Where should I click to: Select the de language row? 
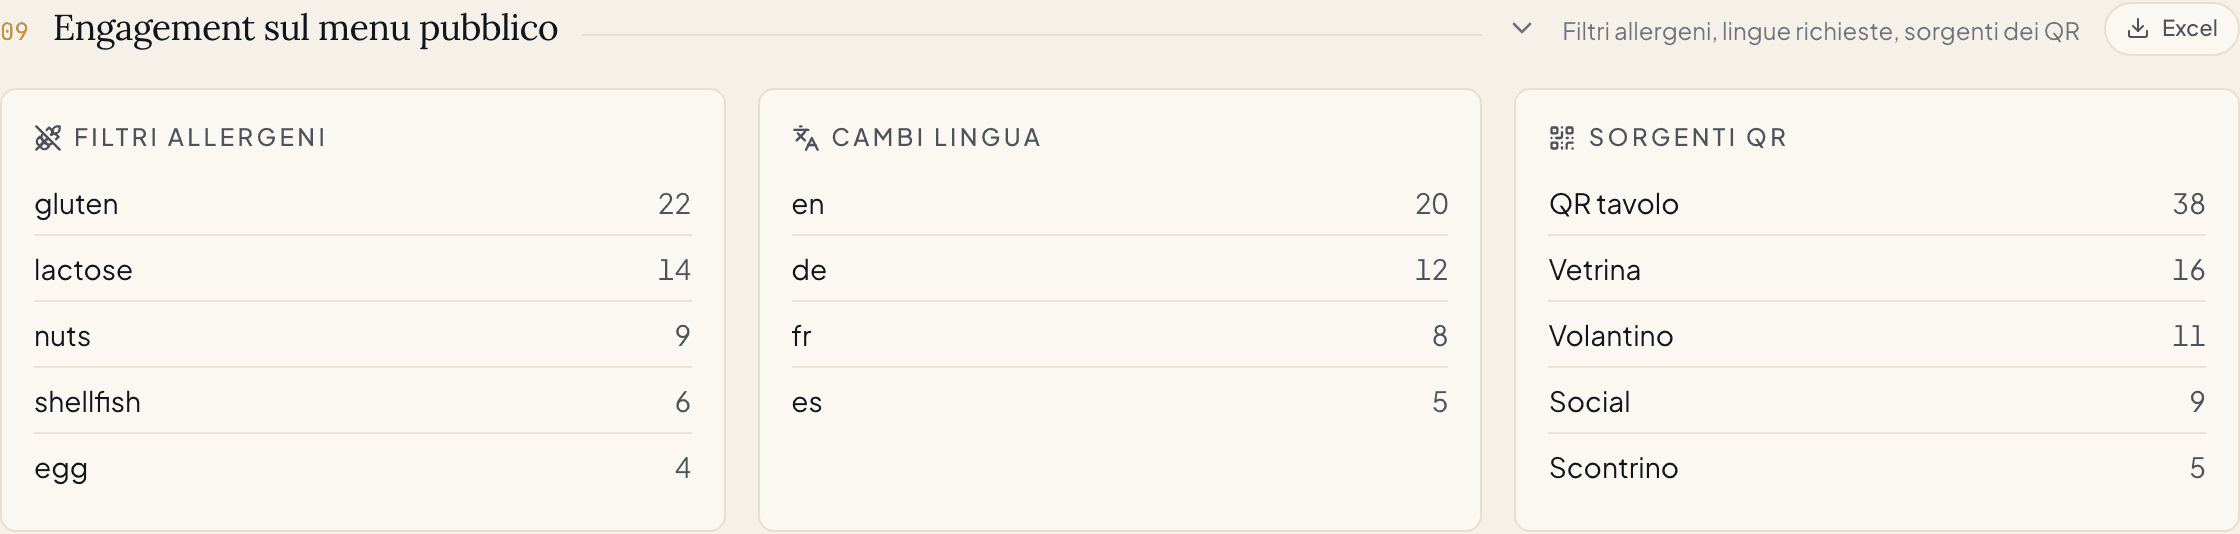coord(1120,270)
